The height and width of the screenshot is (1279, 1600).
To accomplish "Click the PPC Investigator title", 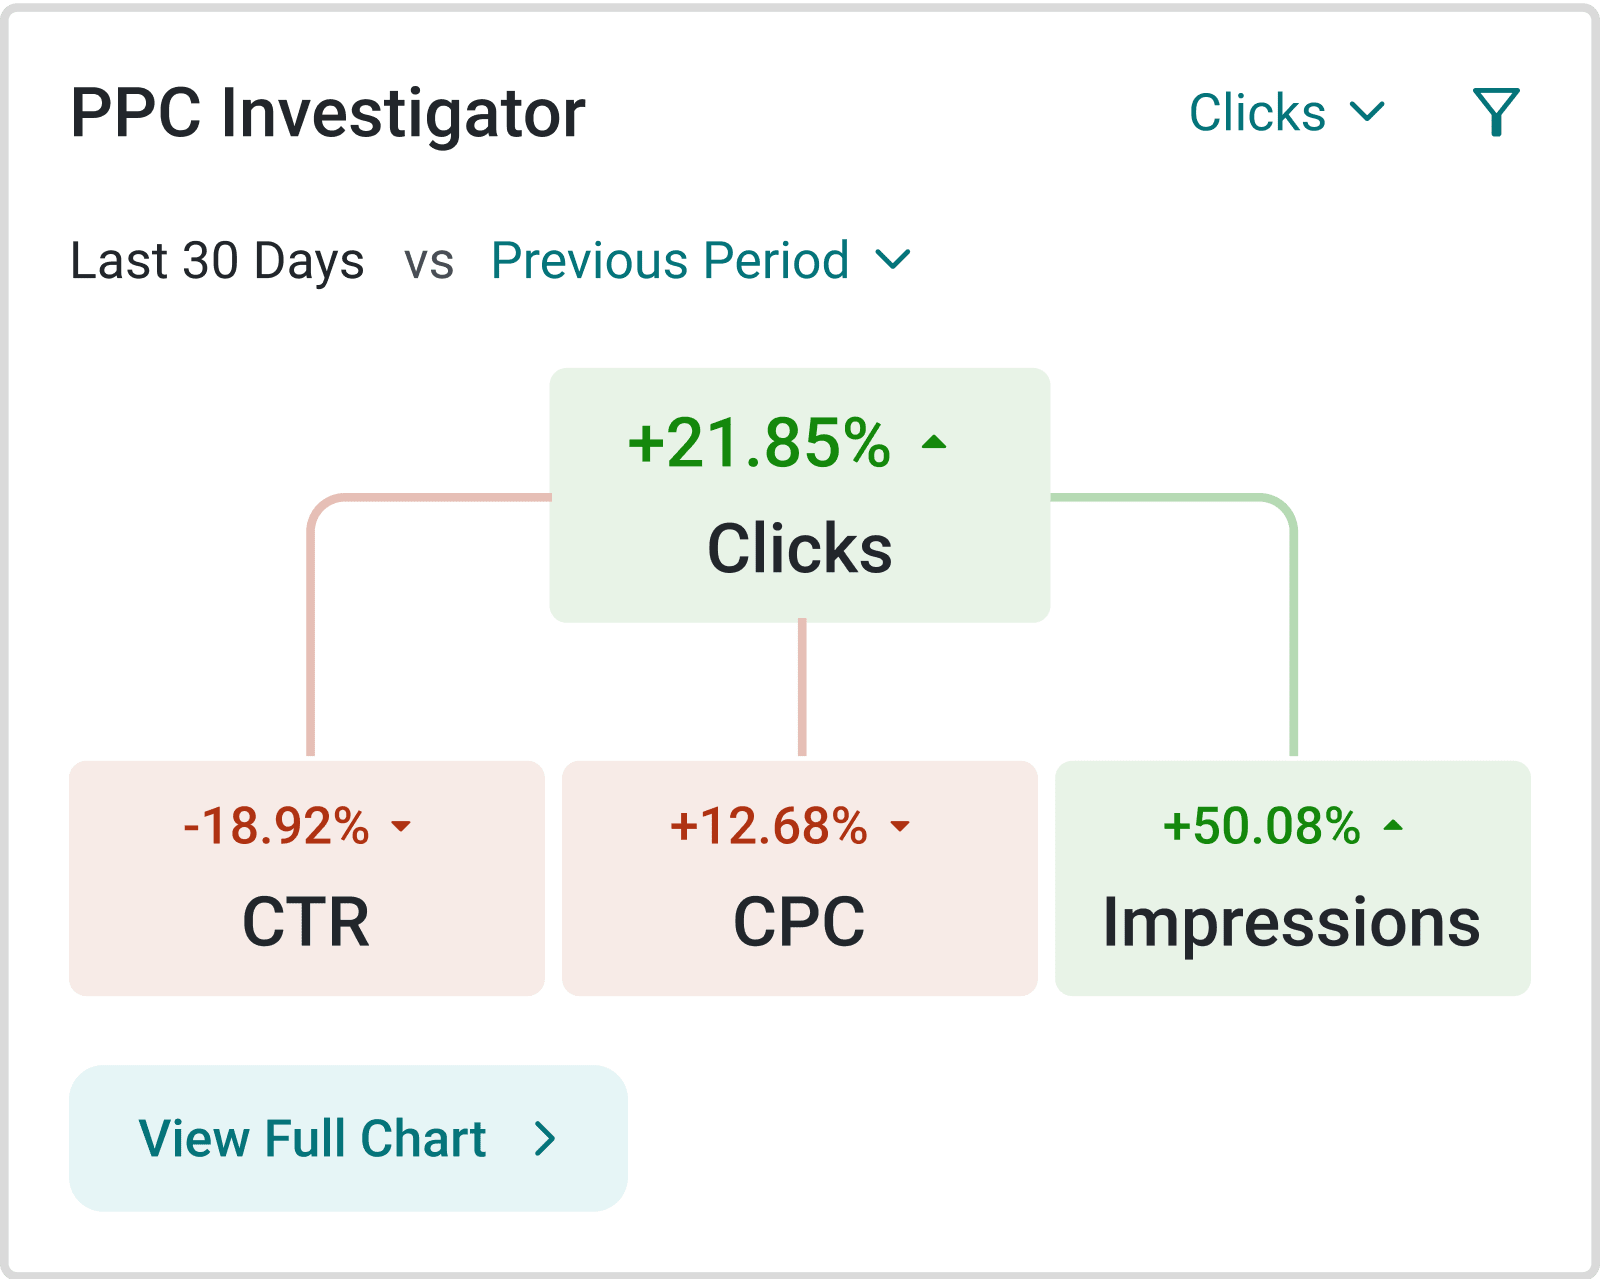I will (x=328, y=113).
